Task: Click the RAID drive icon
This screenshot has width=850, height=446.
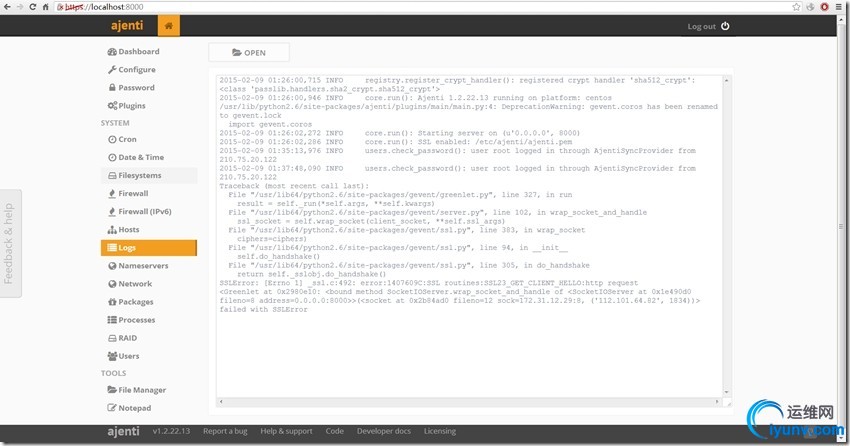Action: [x=112, y=338]
